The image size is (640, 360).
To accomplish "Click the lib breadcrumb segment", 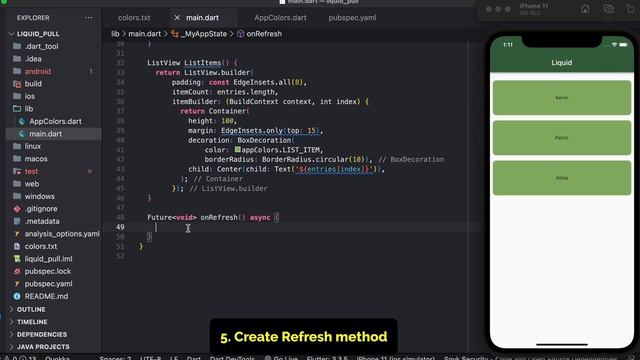I will pos(115,34).
